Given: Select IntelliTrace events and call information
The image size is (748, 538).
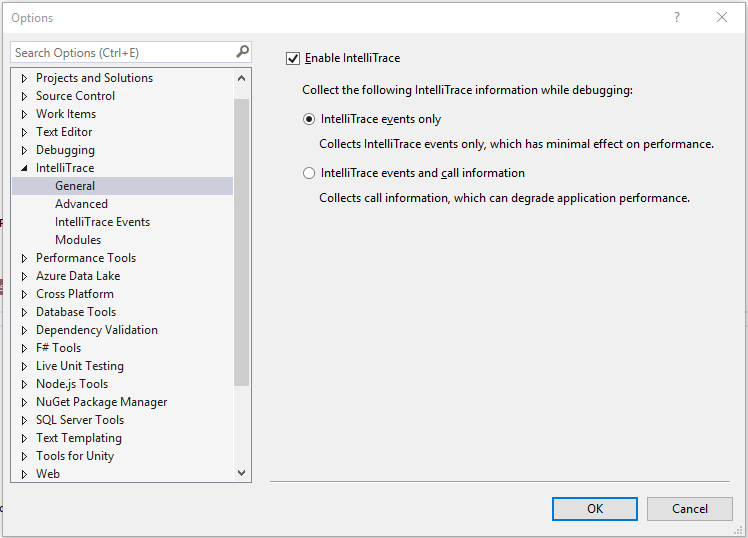Looking at the screenshot, I should coord(309,173).
